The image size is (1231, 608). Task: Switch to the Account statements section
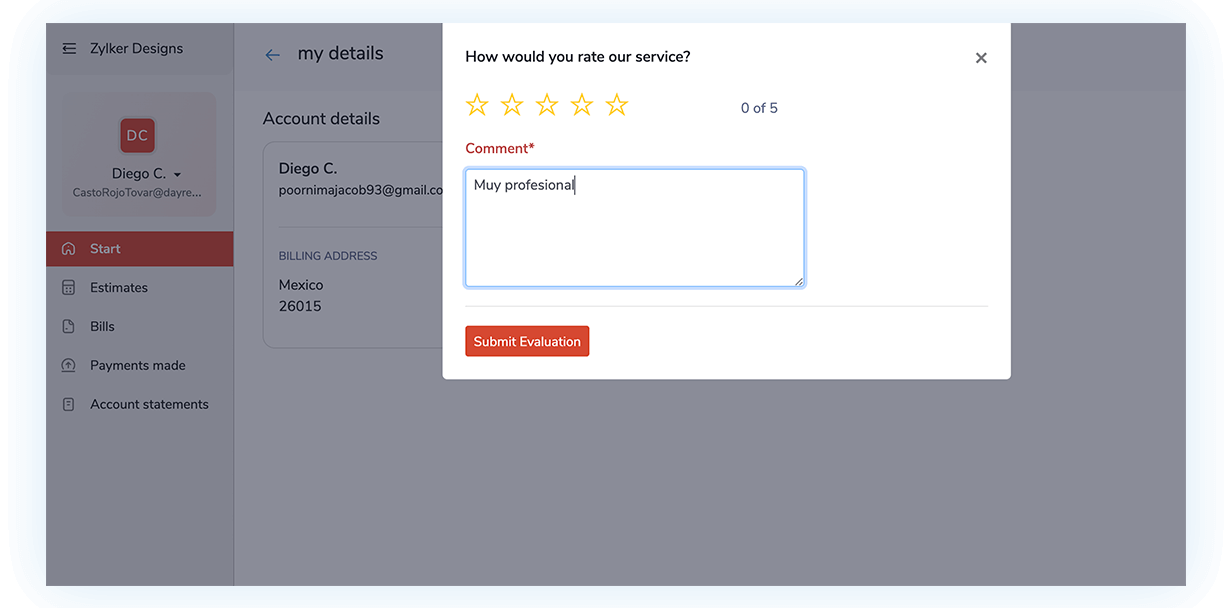point(148,404)
